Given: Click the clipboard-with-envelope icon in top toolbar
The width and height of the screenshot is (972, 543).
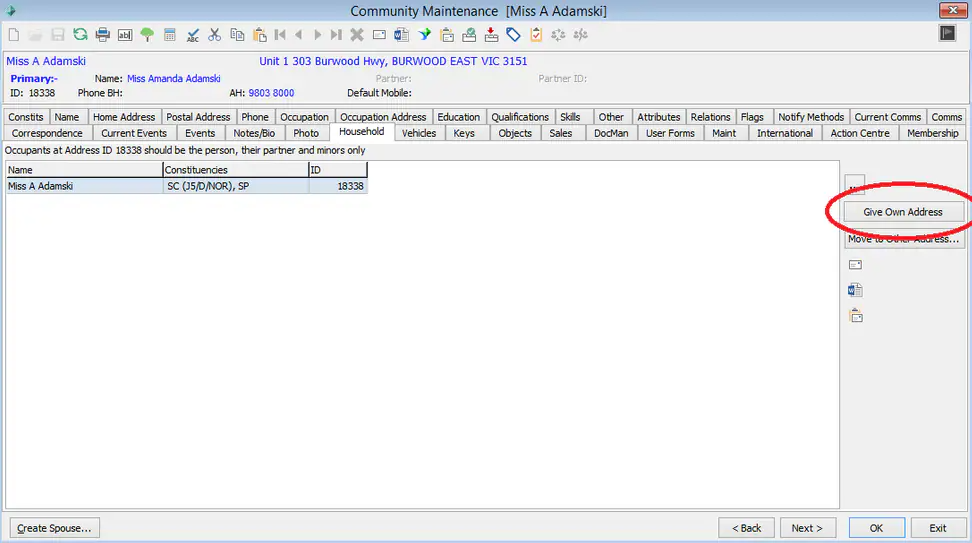Looking at the screenshot, I should pyautogui.click(x=446, y=35).
